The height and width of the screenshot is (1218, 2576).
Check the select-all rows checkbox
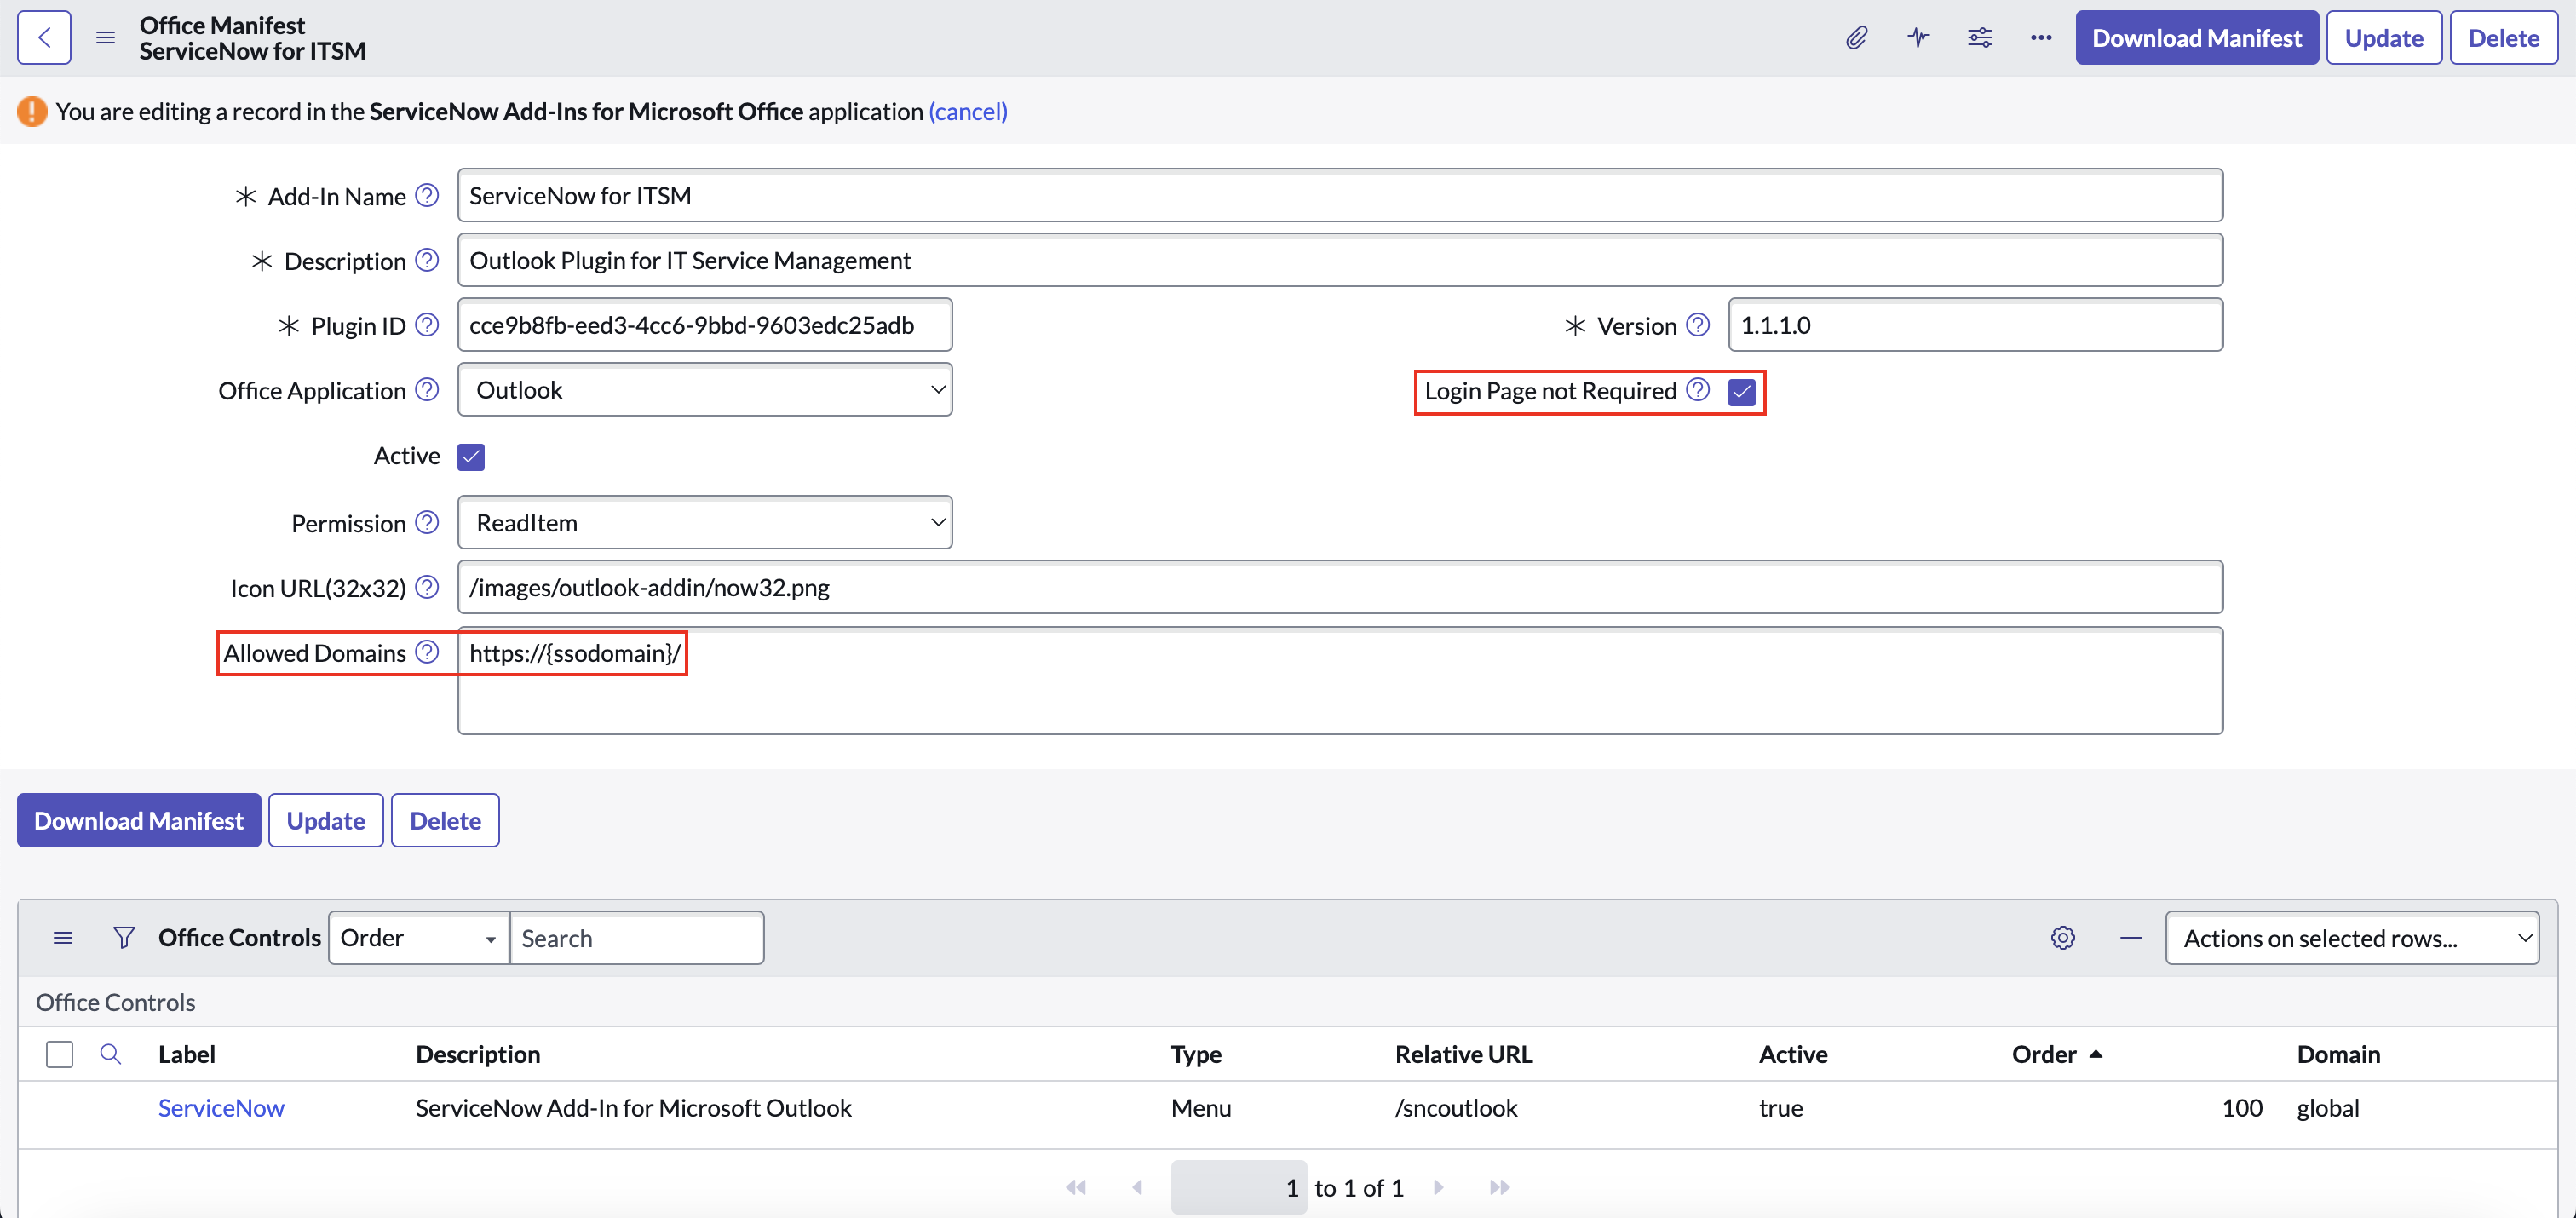[60, 1054]
